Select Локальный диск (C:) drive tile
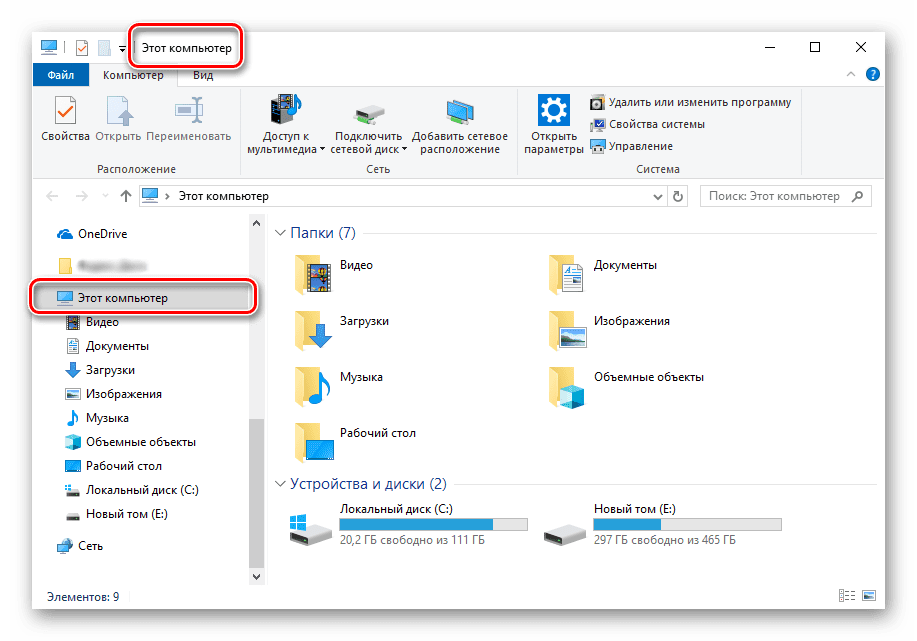 tap(408, 525)
